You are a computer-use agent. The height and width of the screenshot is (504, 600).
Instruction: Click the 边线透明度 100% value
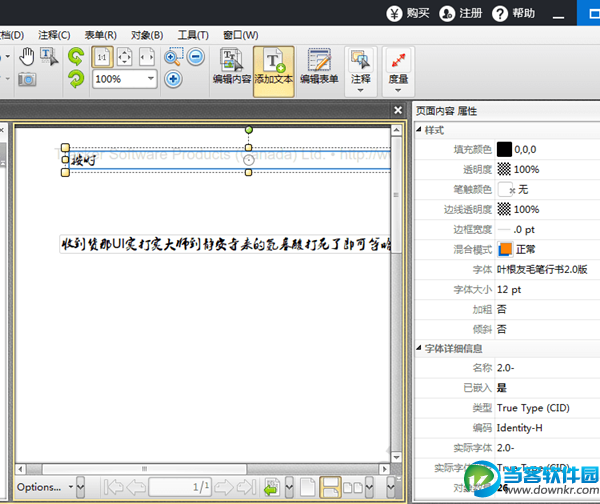pos(527,209)
